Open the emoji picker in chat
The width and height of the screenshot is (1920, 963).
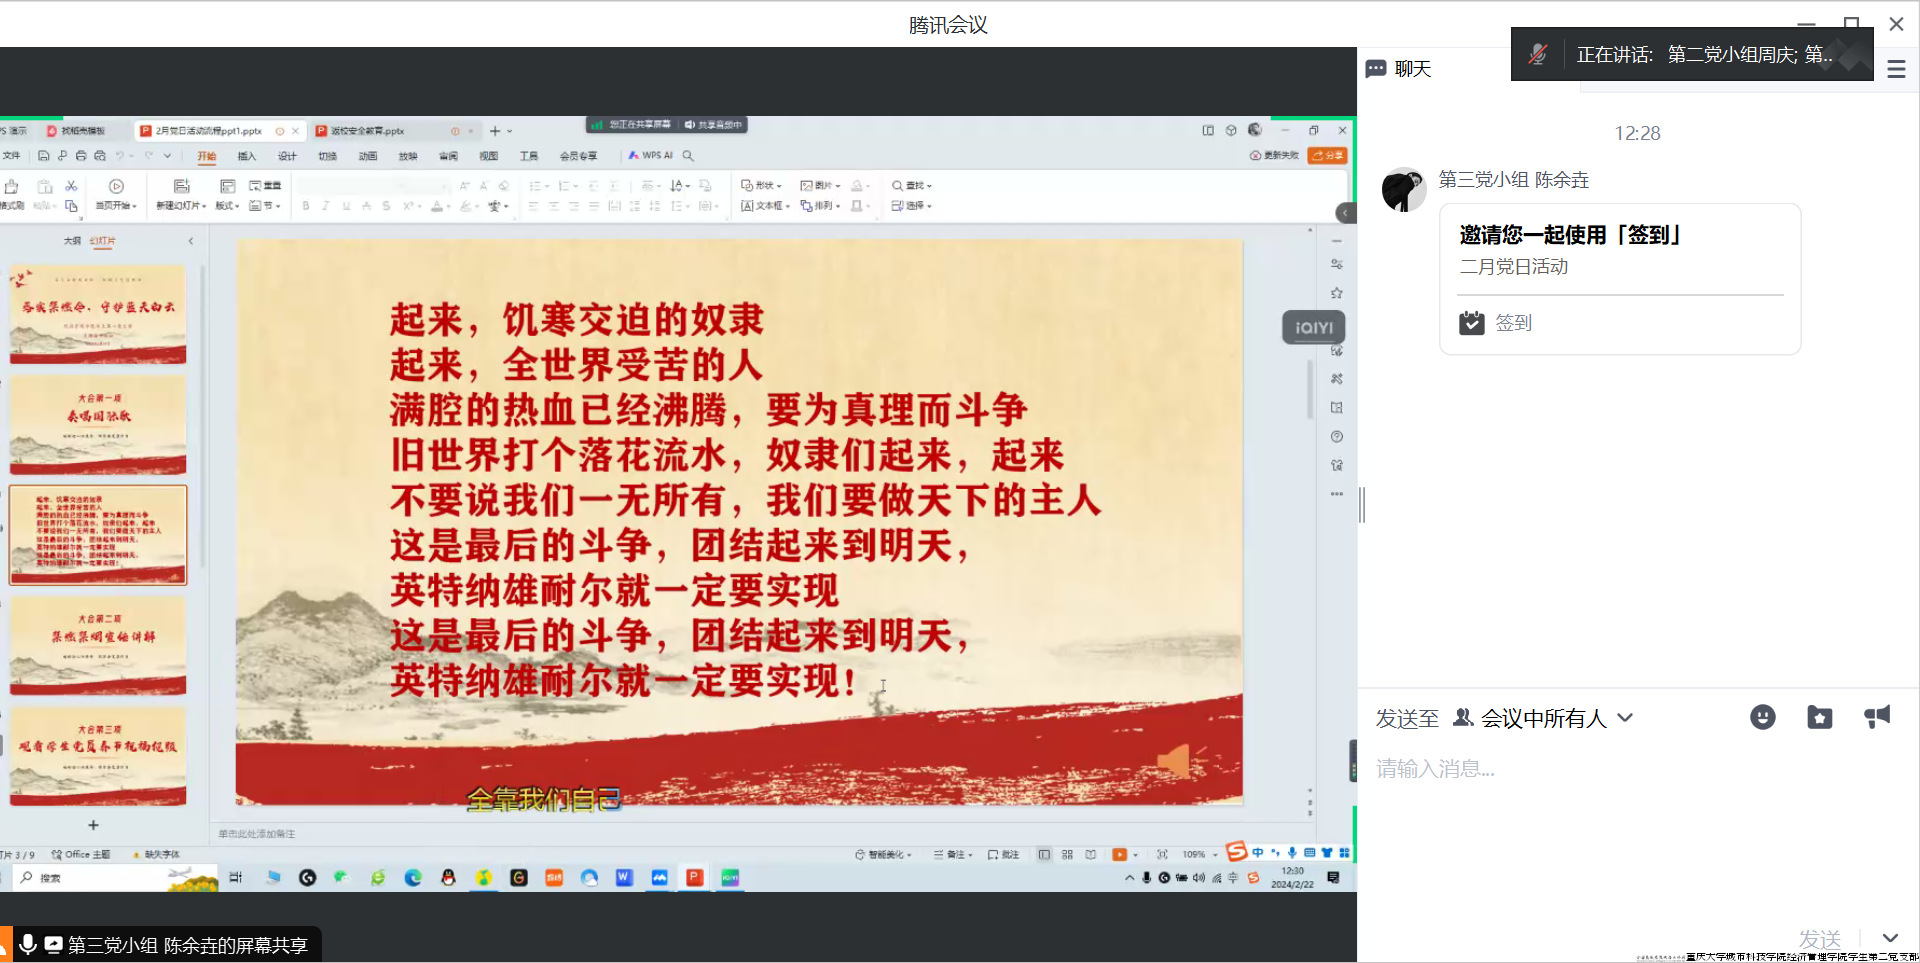[x=1762, y=717]
